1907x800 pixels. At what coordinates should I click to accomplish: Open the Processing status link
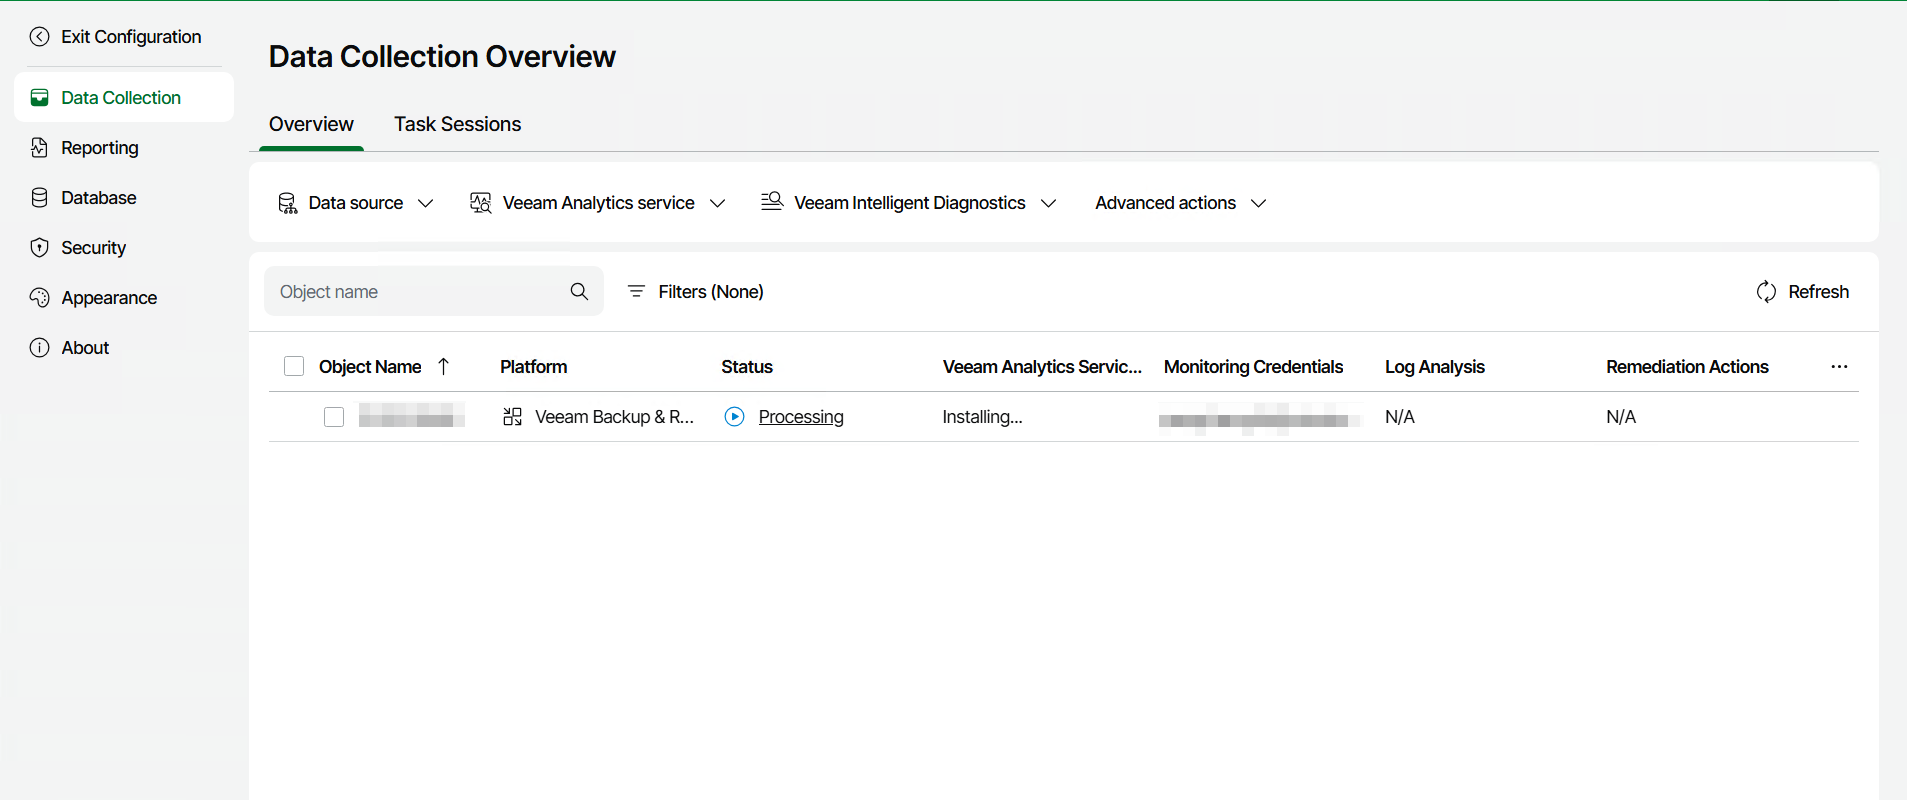click(801, 417)
